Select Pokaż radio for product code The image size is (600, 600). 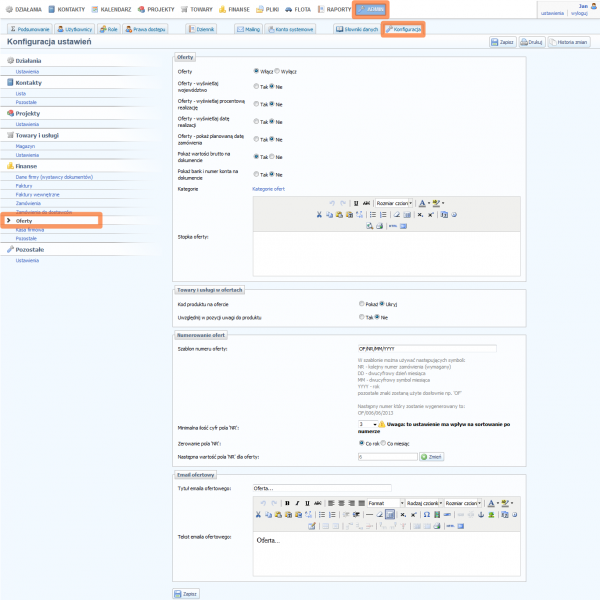tap(361, 302)
